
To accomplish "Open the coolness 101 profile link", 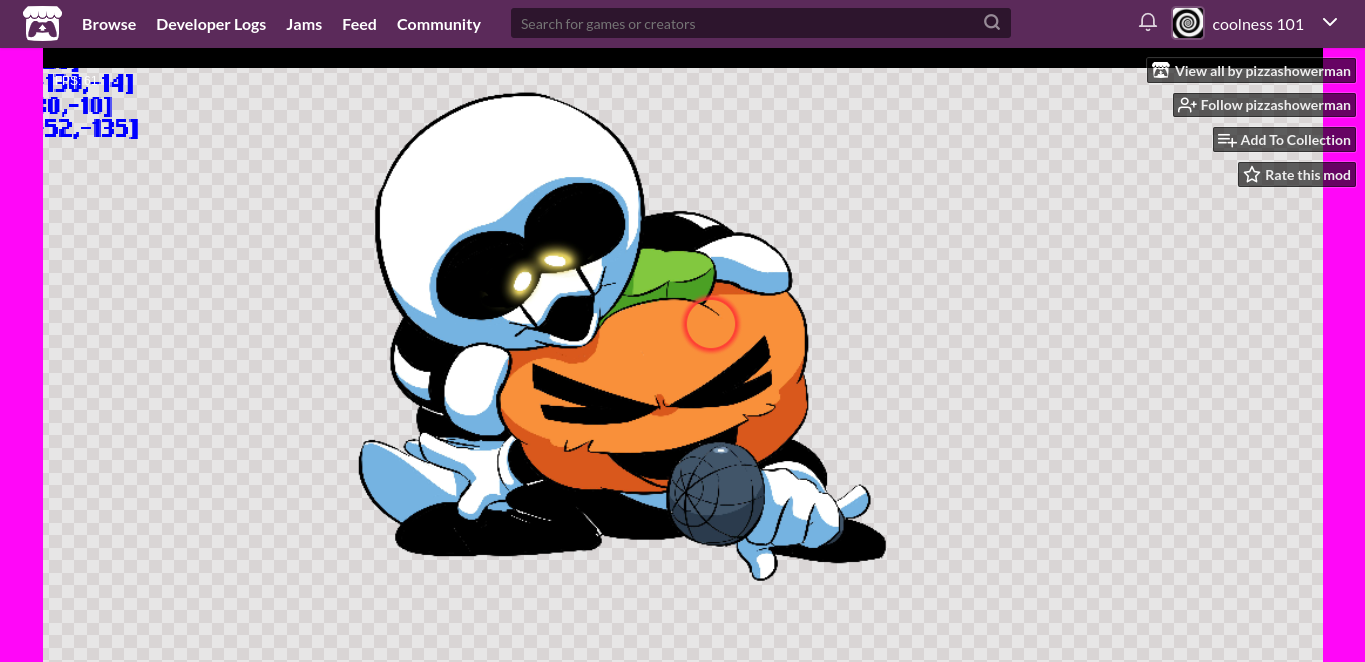I will [1258, 24].
